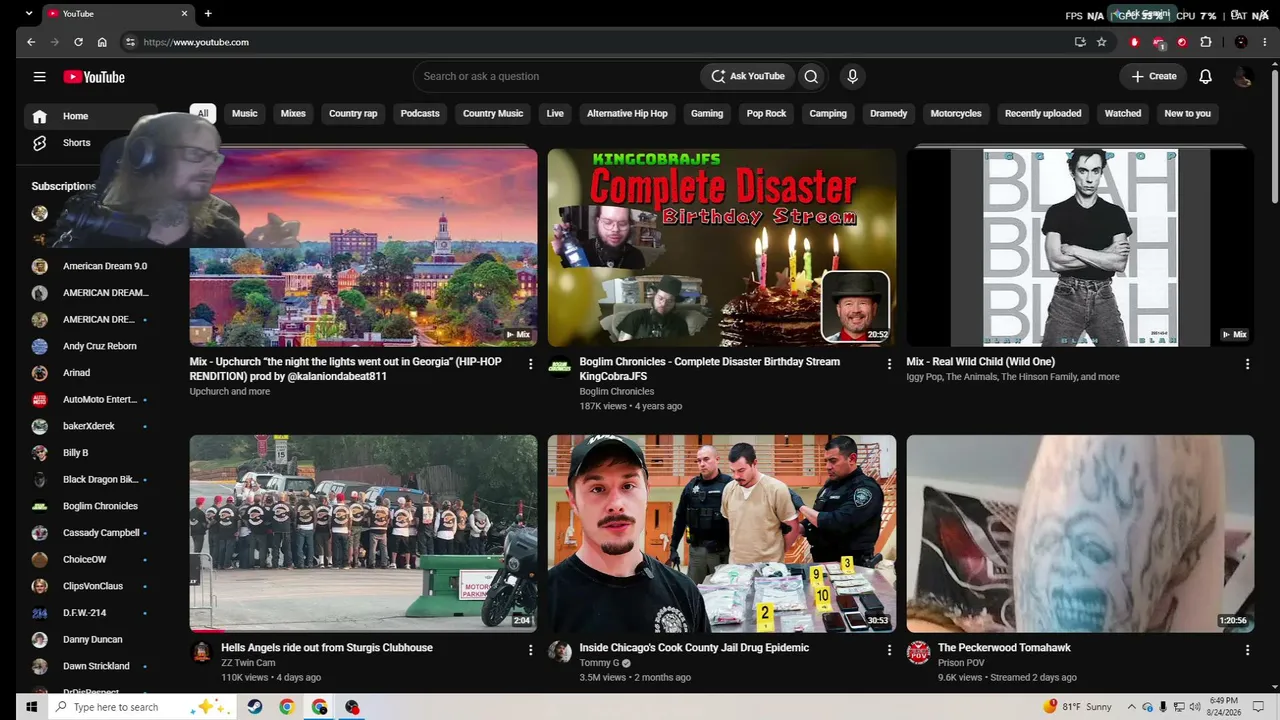Open the Chrome three-dot menu
Image resolution: width=1280 pixels, height=720 pixels.
click(1263, 42)
